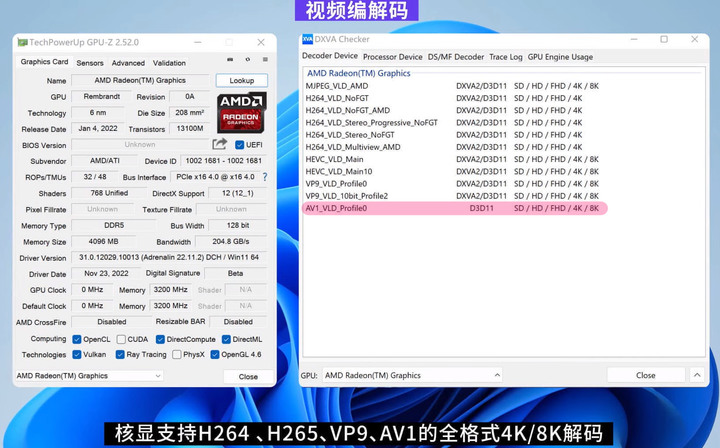This screenshot has height=448, width=720.
Task: Click the Memory Size value 4096 MB
Action: tap(103, 241)
